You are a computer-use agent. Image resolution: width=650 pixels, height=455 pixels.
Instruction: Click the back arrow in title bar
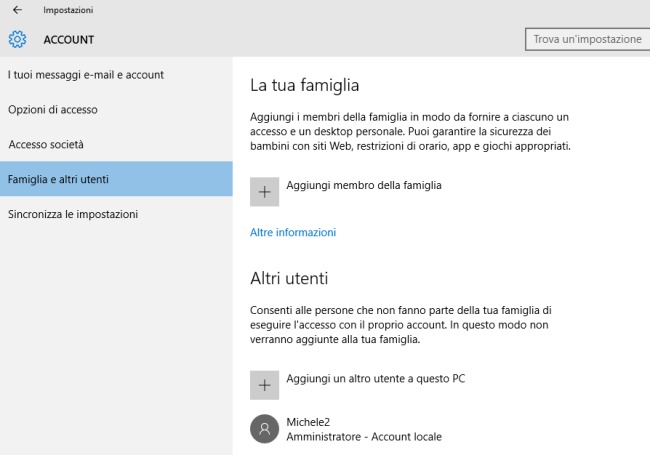click(16, 10)
